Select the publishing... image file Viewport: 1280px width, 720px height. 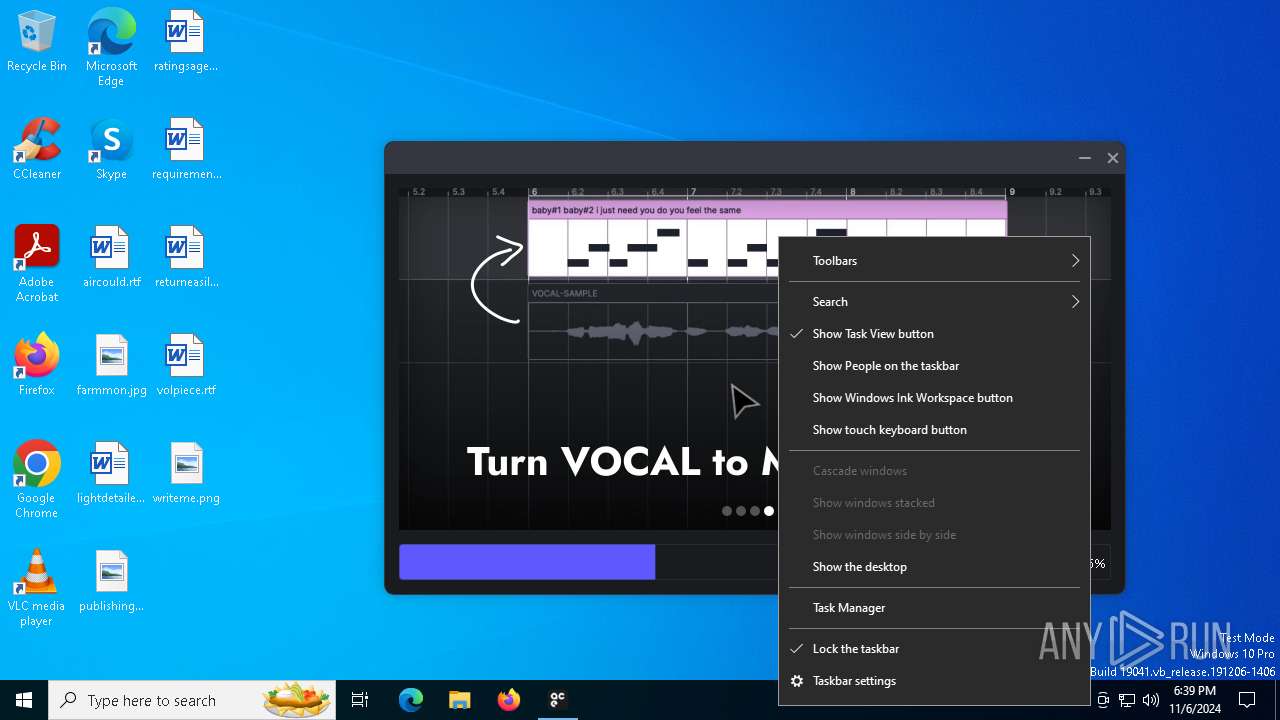point(111,582)
